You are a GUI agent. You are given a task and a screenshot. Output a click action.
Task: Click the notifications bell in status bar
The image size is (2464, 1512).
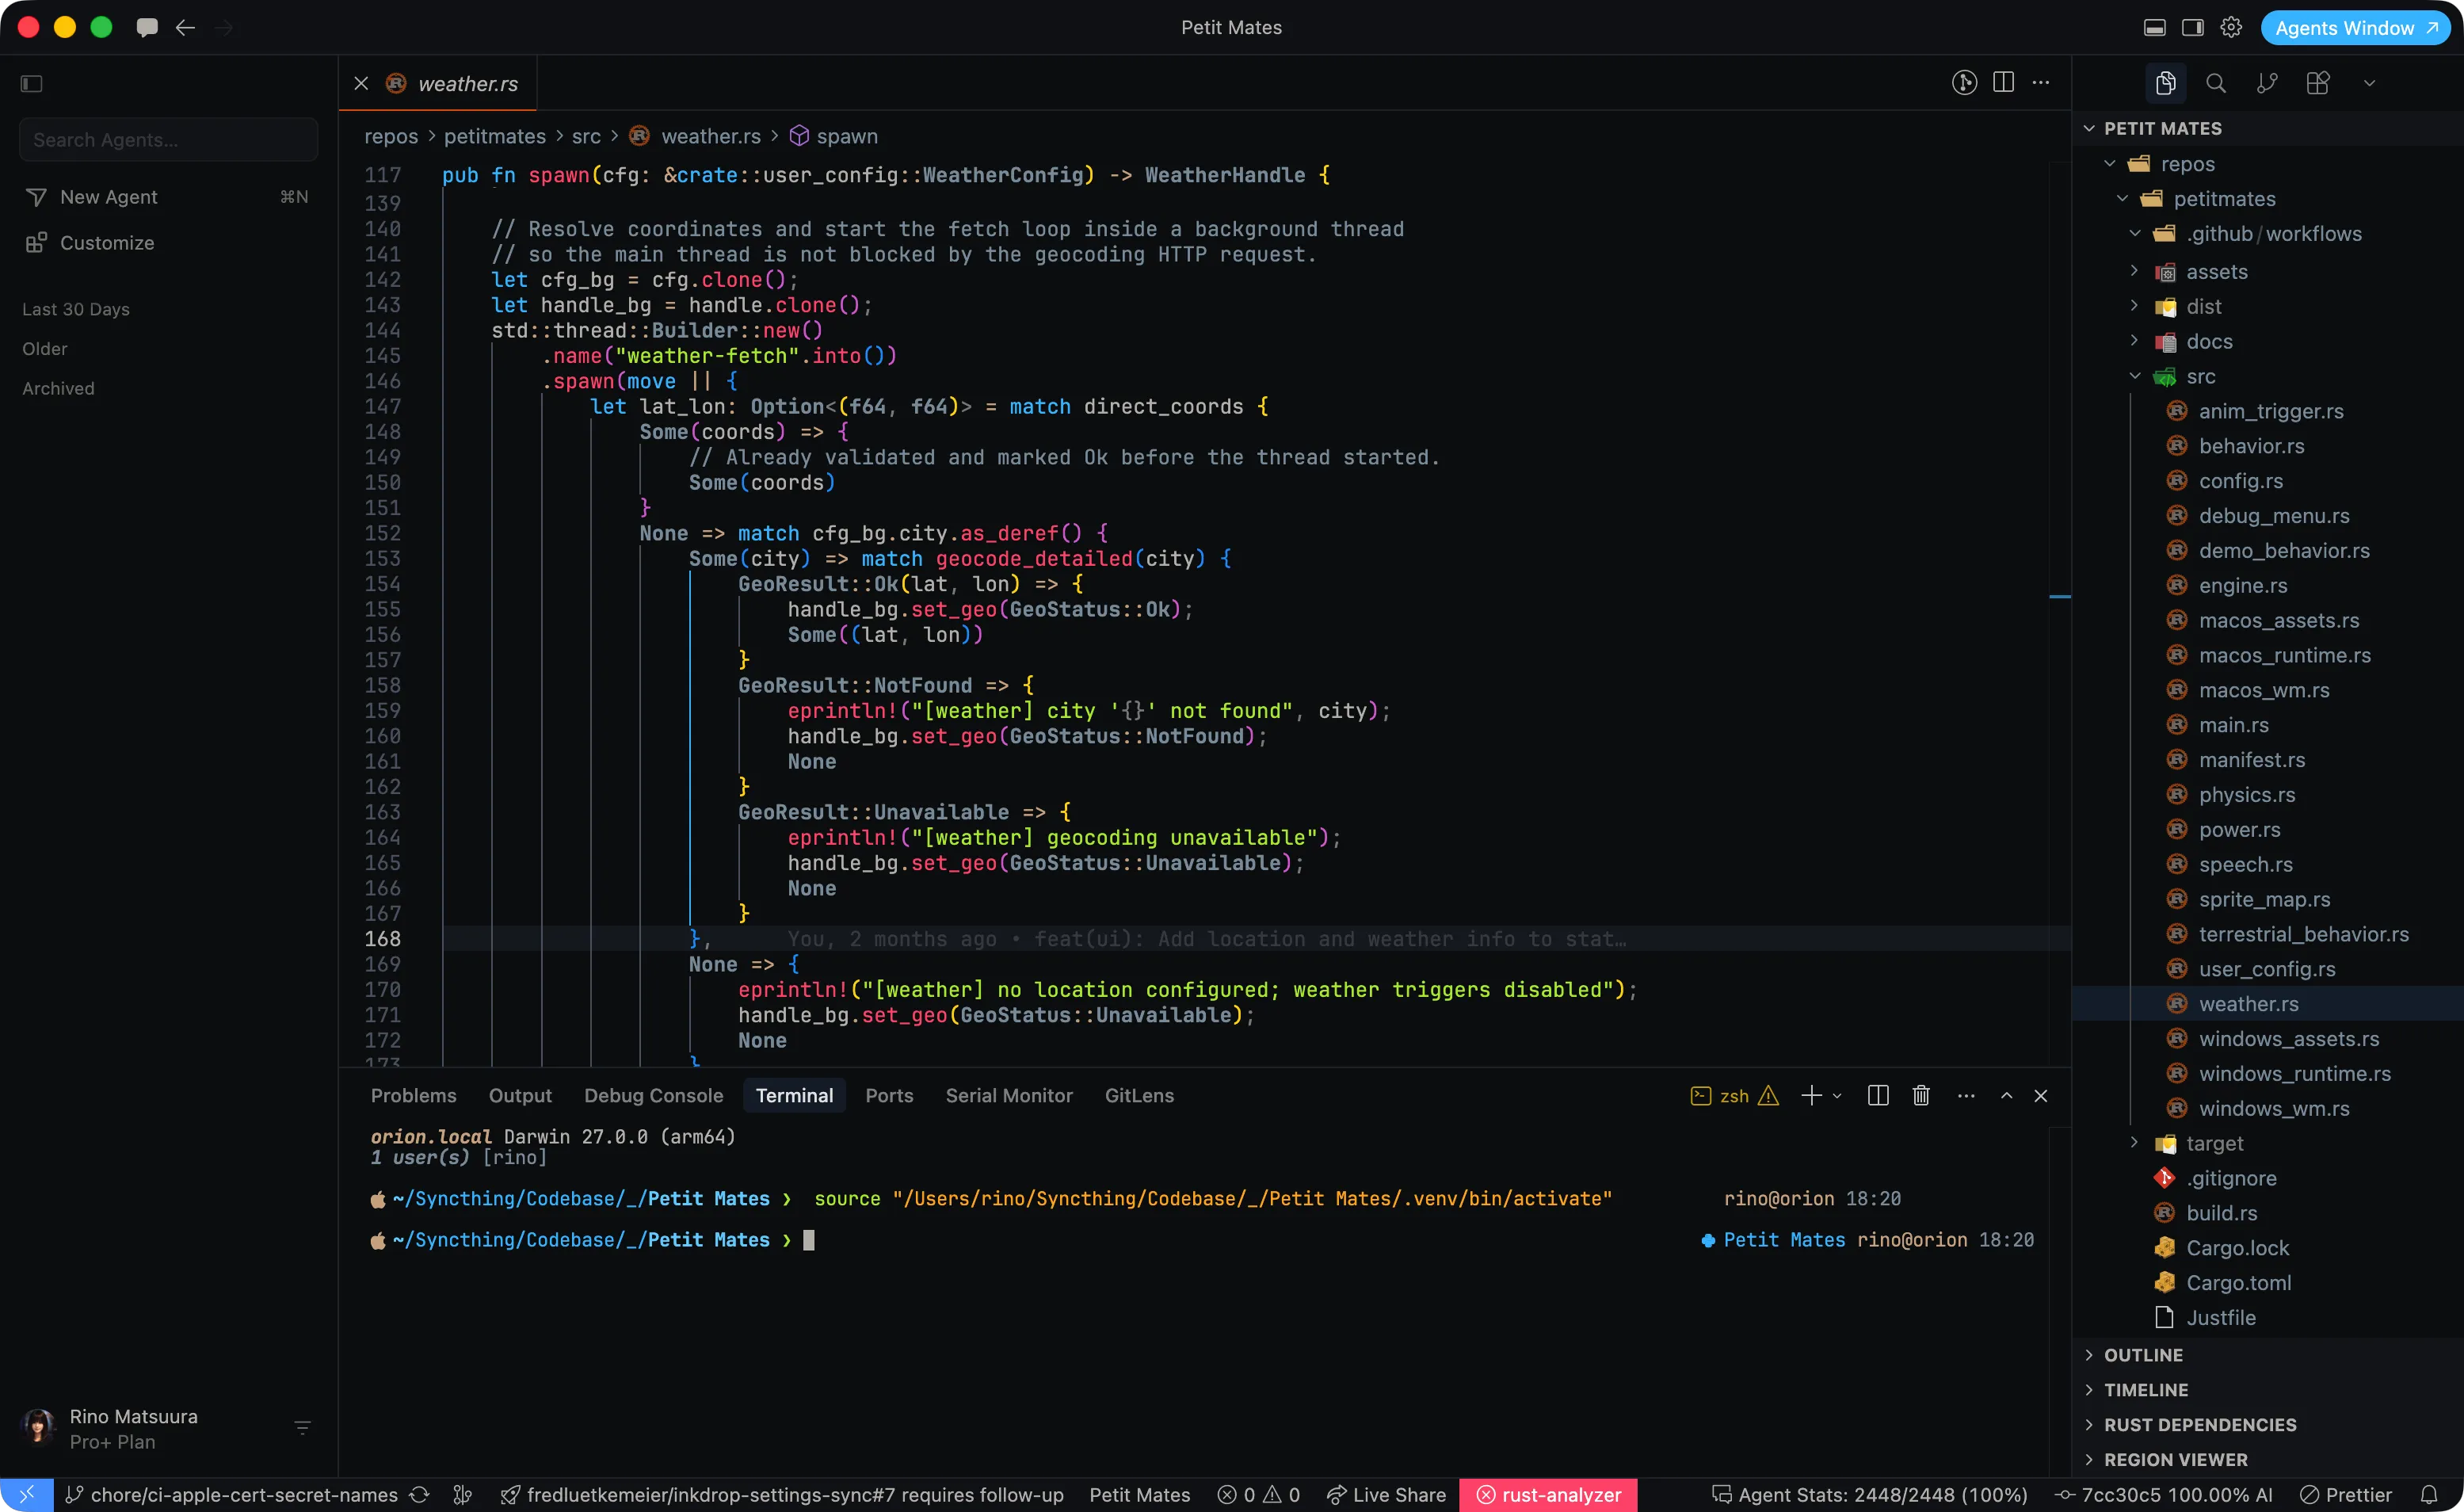click(2428, 1494)
